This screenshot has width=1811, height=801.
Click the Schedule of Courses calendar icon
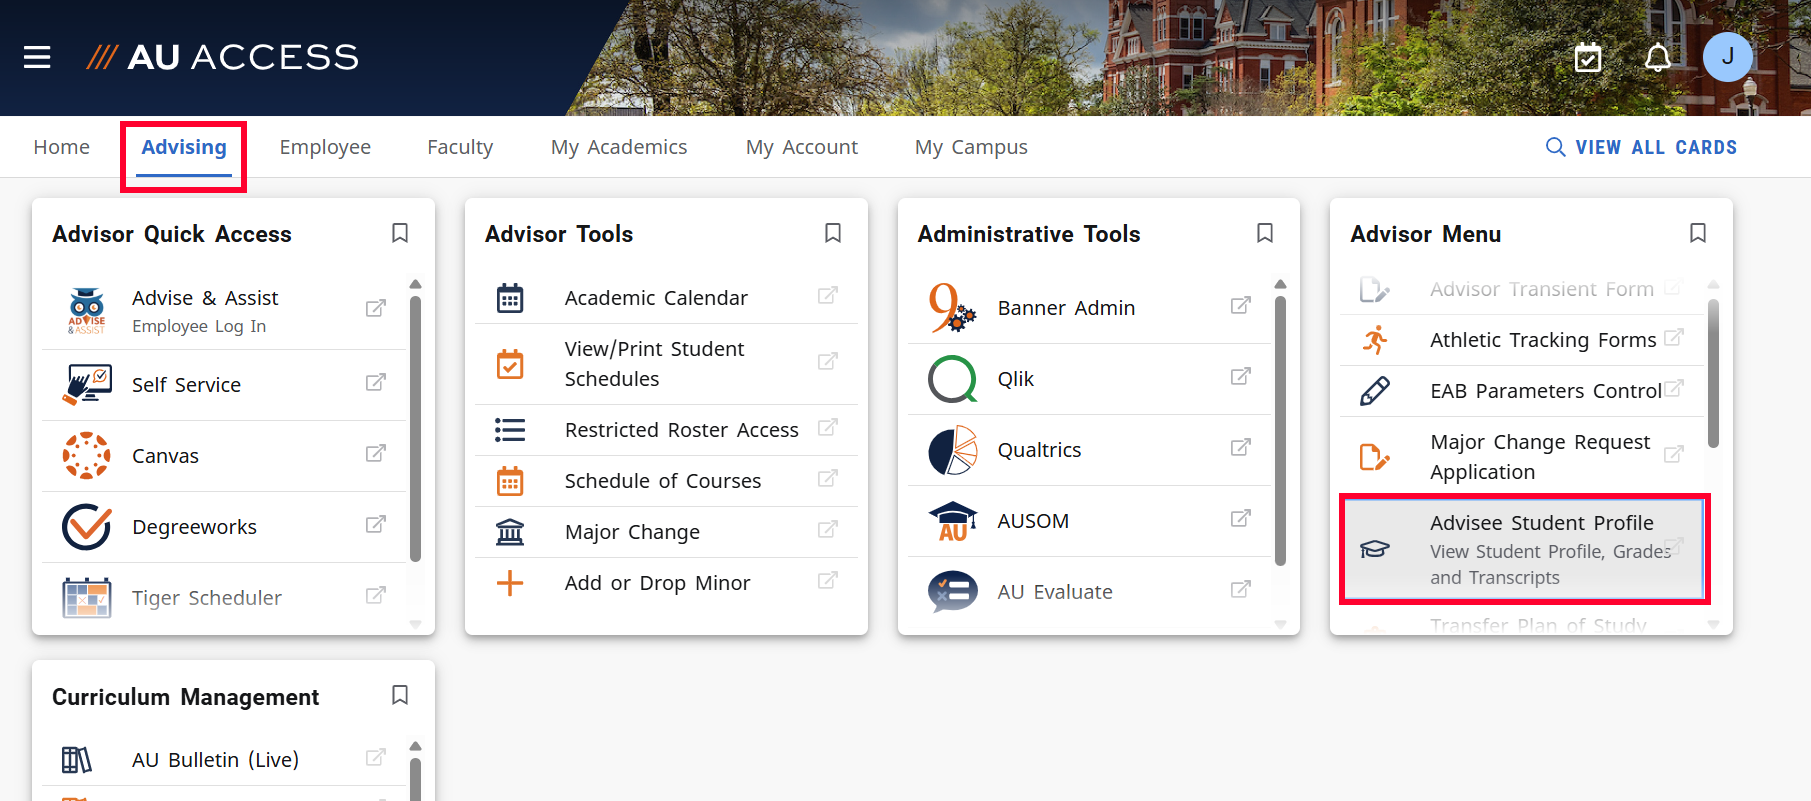click(x=510, y=481)
